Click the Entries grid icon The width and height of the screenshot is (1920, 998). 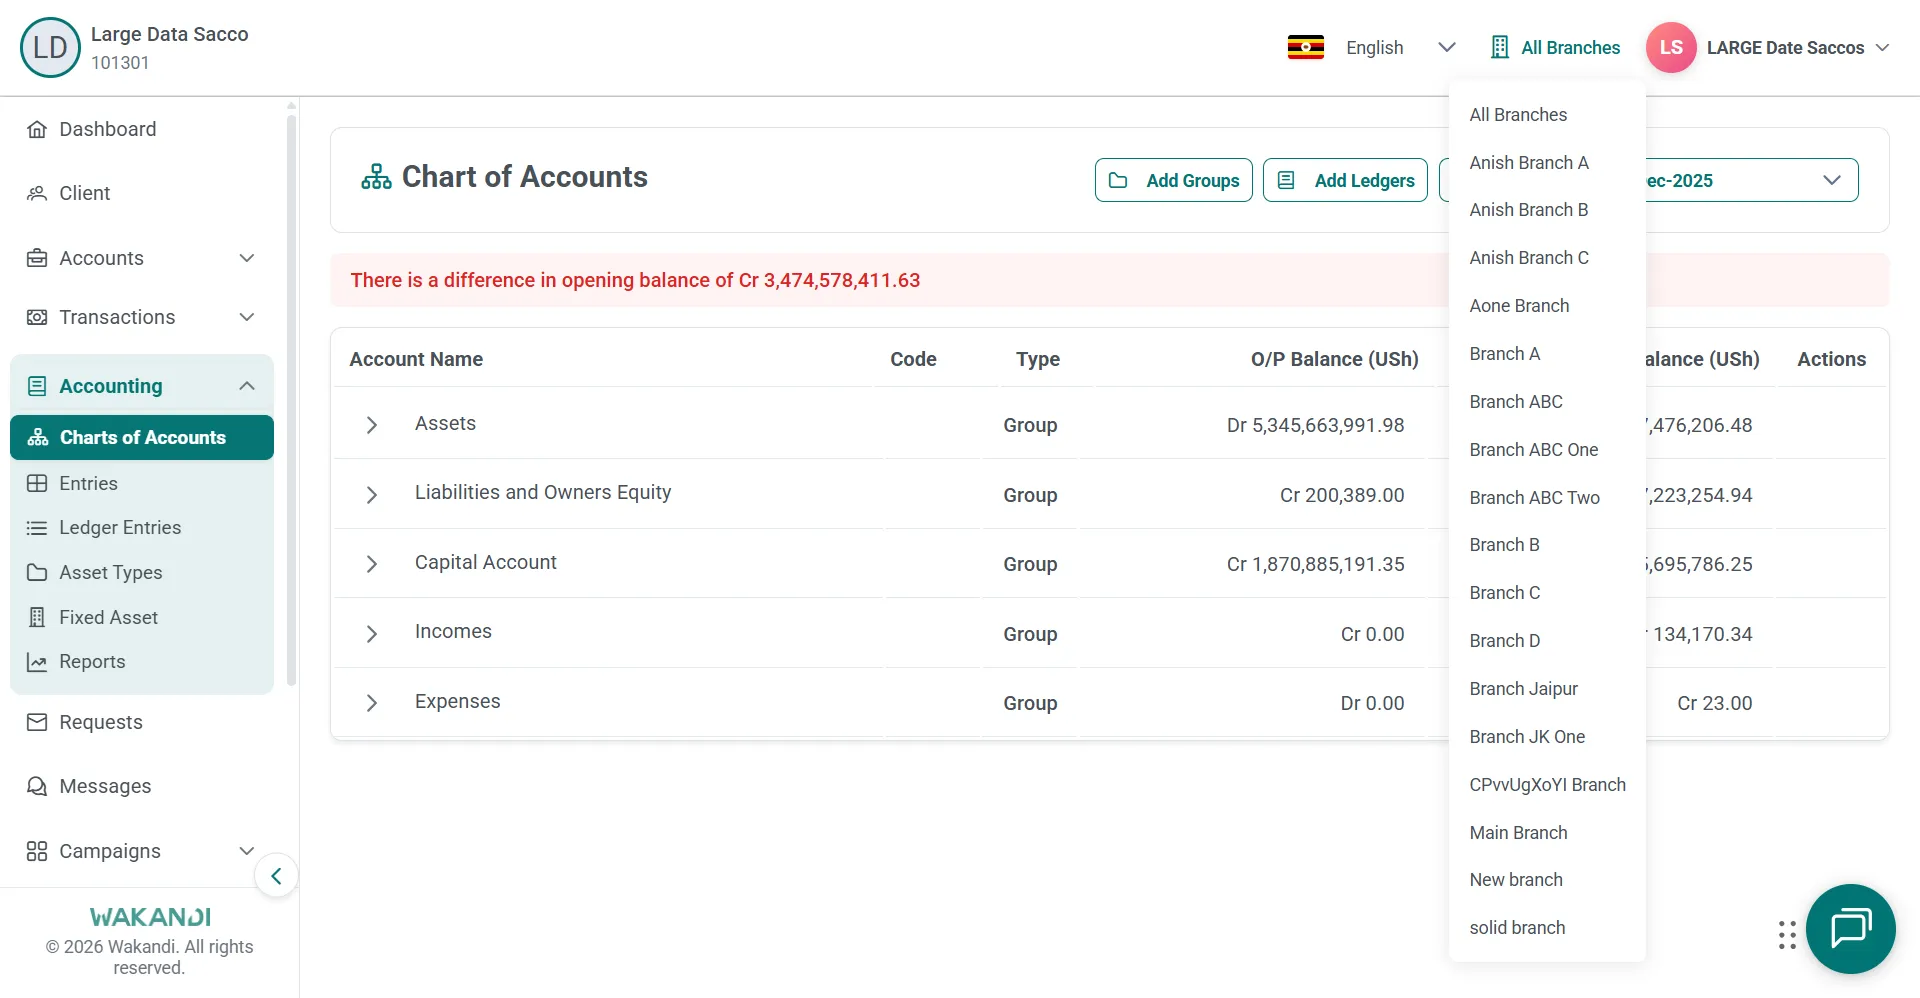coord(37,483)
